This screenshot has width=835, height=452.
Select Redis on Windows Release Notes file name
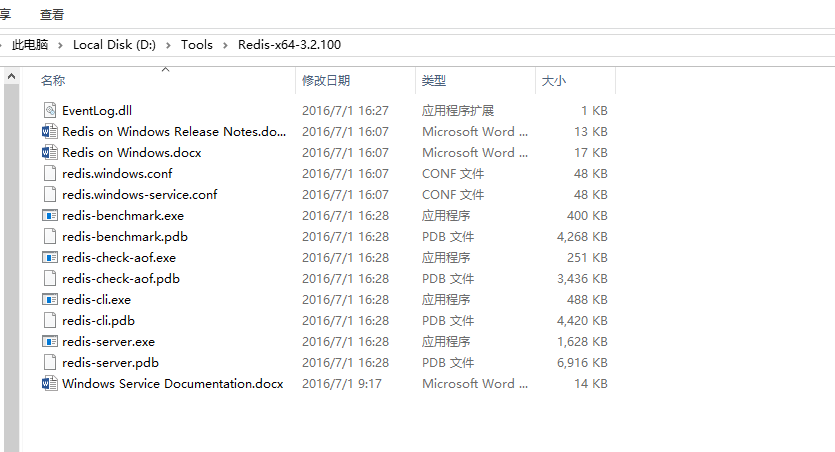click(x=174, y=132)
